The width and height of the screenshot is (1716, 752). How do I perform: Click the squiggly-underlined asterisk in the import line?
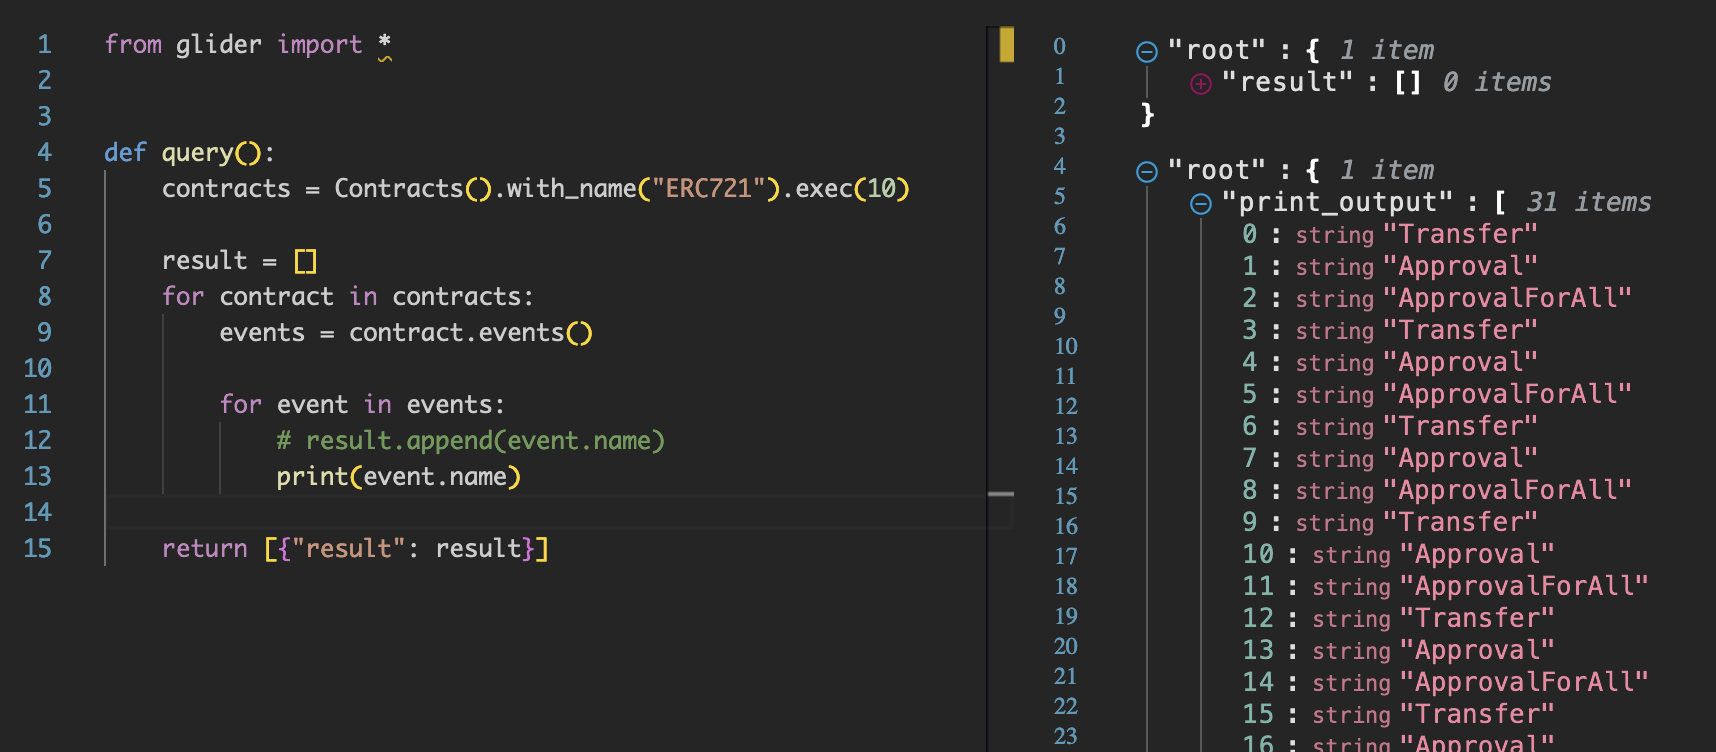pos(385,45)
